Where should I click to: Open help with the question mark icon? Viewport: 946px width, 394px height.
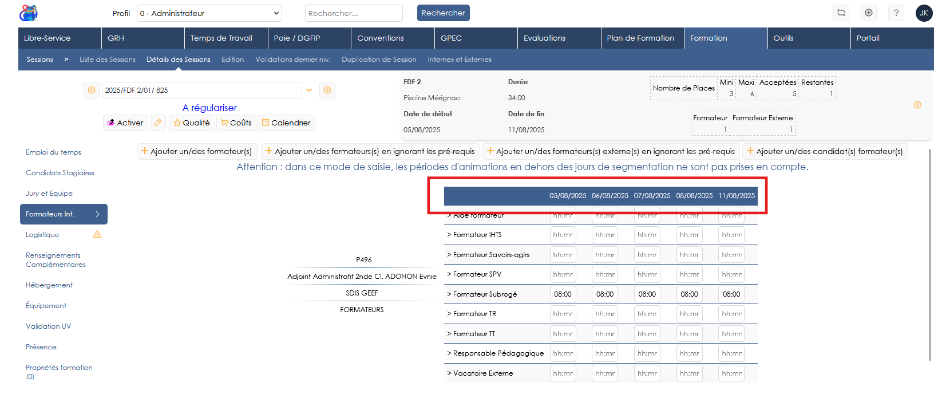point(896,13)
